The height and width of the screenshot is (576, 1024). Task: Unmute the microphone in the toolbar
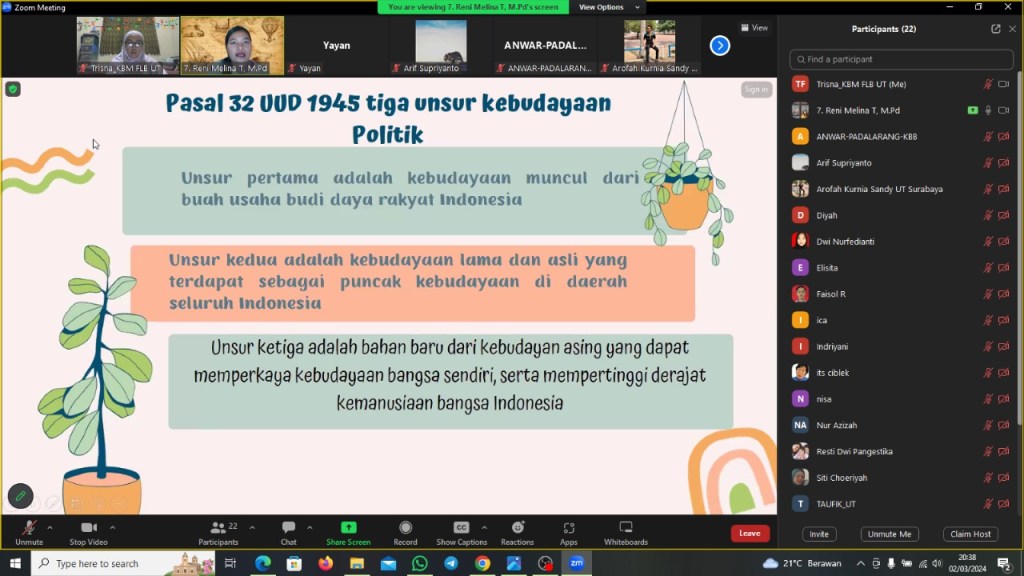(x=29, y=531)
